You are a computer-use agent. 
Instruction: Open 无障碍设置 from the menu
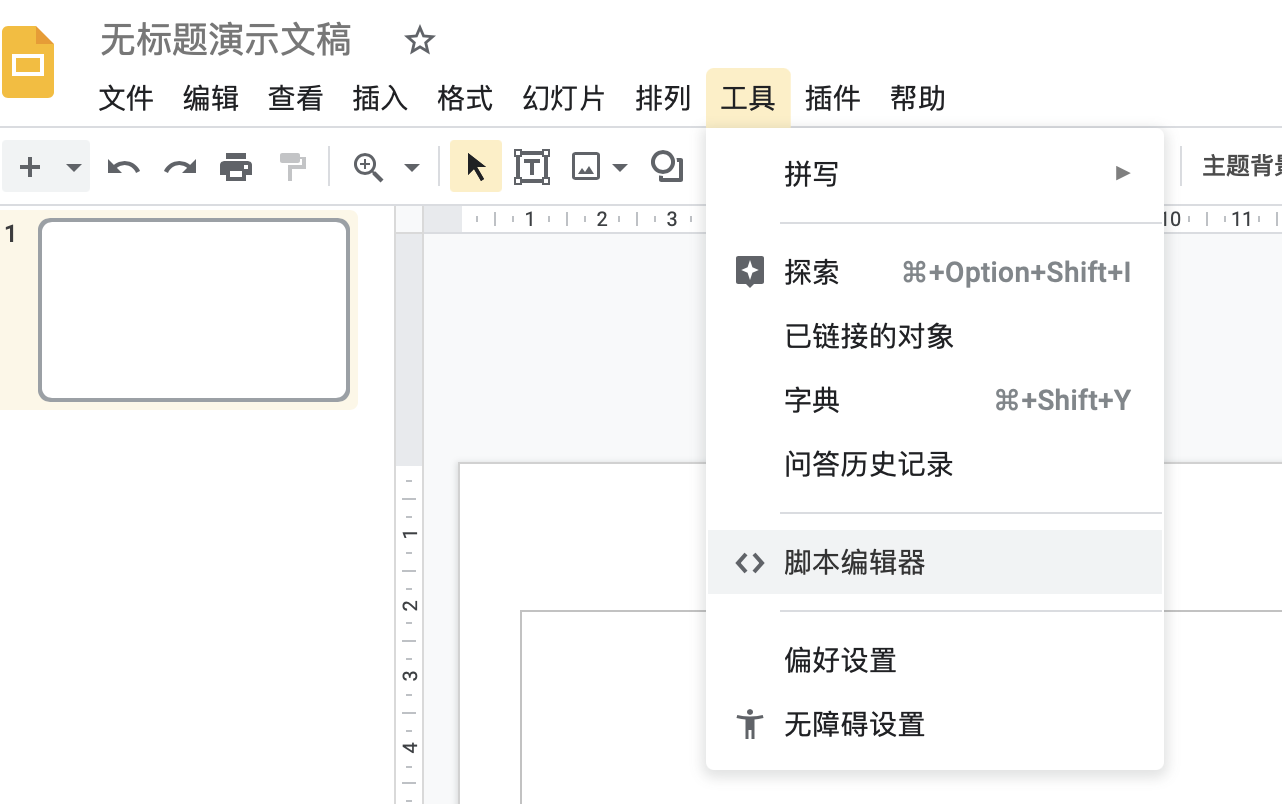934,724
